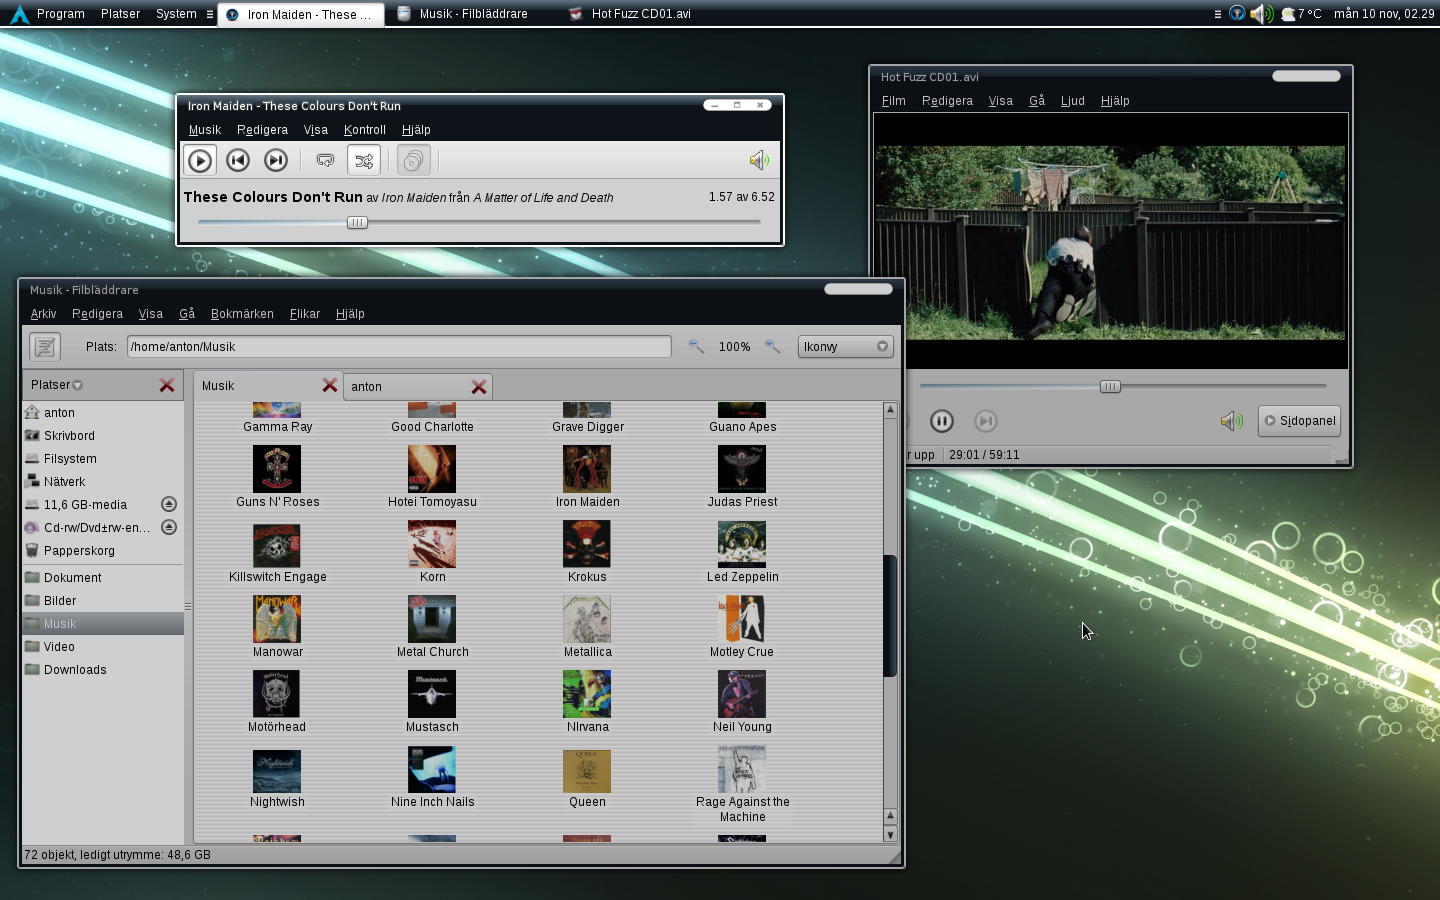This screenshot has width=1440, height=900.
Task: Zoom out in the file browser
Action: [696, 346]
